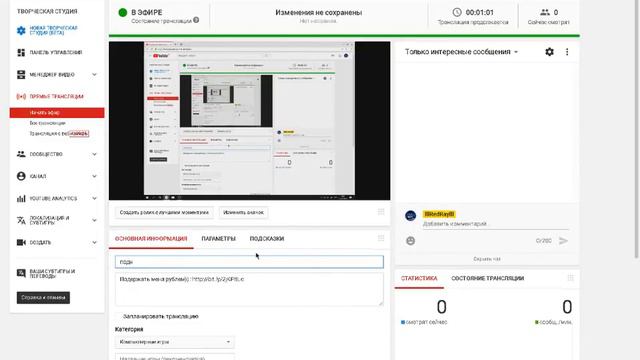
Task: Click the YouTube Analytics bar chart icon
Action: pyautogui.click(x=21, y=198)
